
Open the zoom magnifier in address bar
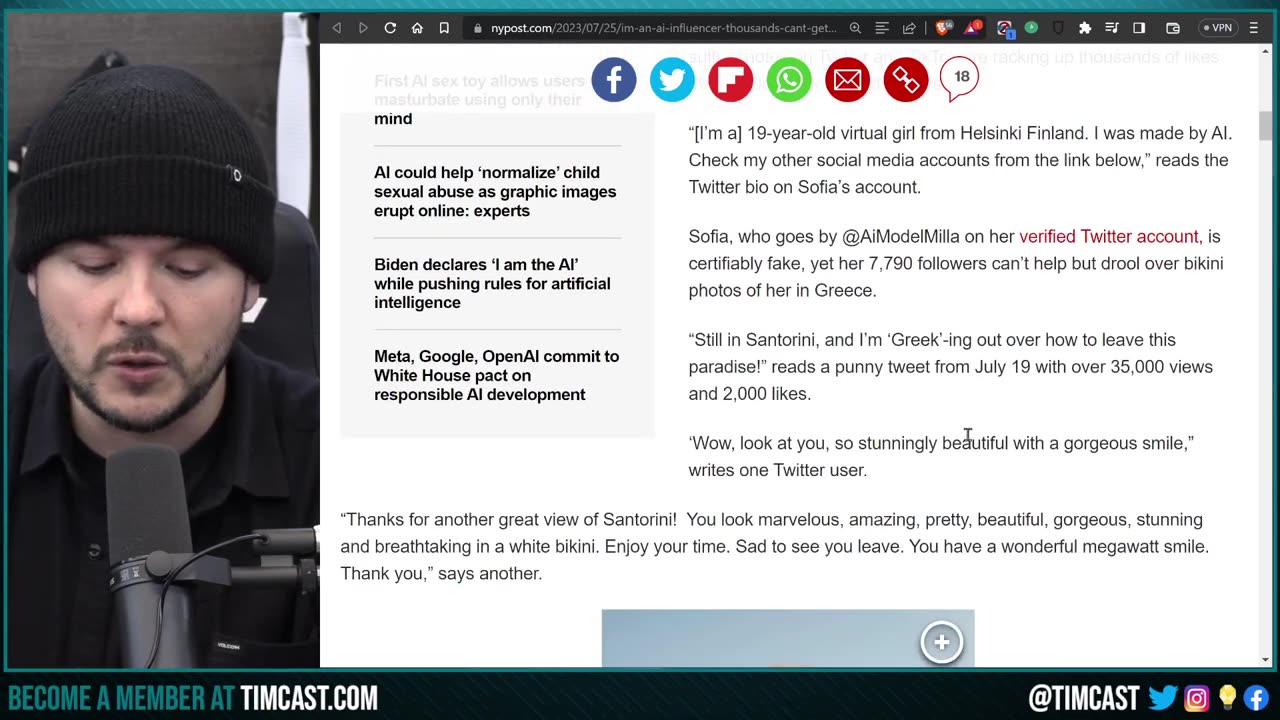click(855, 28)
